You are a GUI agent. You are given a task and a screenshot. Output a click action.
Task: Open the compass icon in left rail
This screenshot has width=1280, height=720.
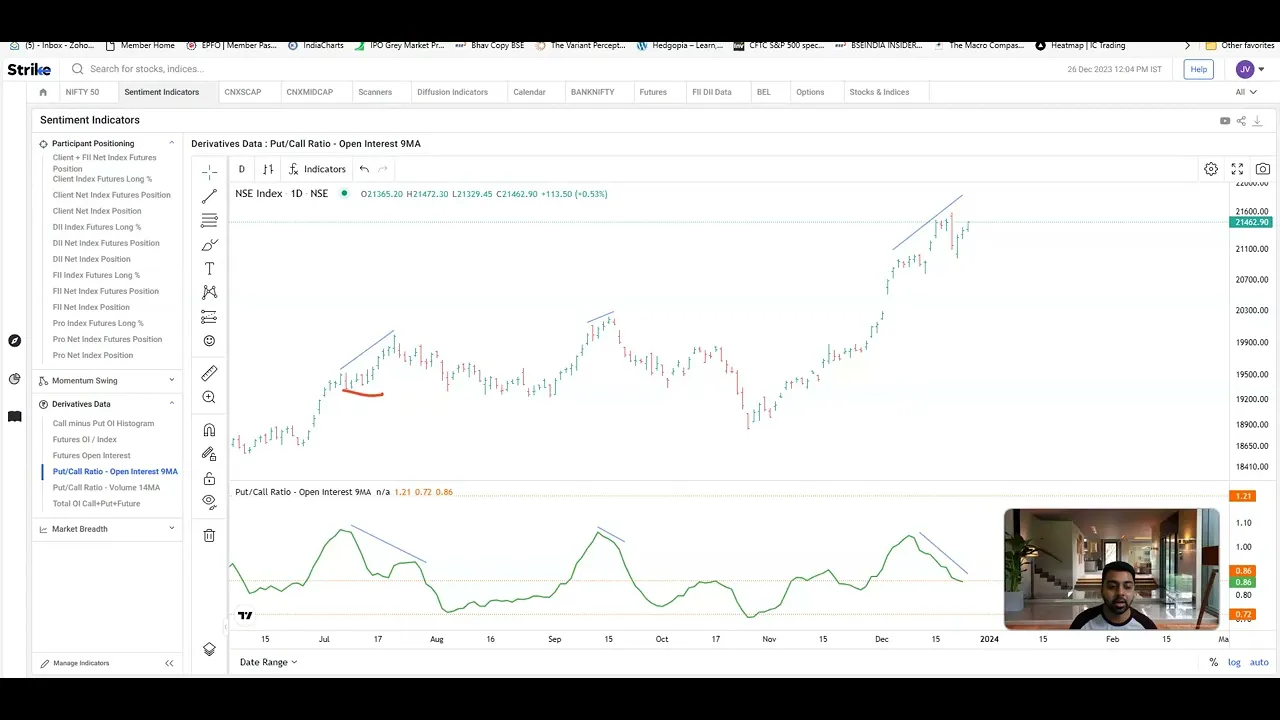click(x=14, y=341)
